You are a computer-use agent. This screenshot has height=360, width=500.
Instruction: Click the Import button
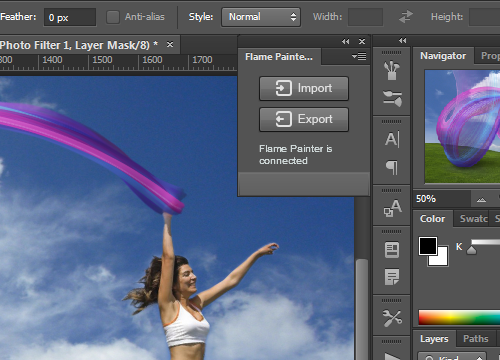coord(304,89)
